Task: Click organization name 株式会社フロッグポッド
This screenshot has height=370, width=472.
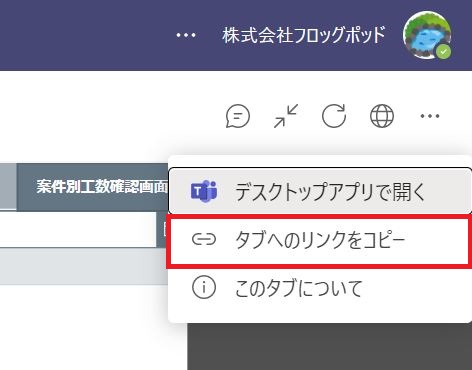Action: pyautogui.click(x=304, y=35)
